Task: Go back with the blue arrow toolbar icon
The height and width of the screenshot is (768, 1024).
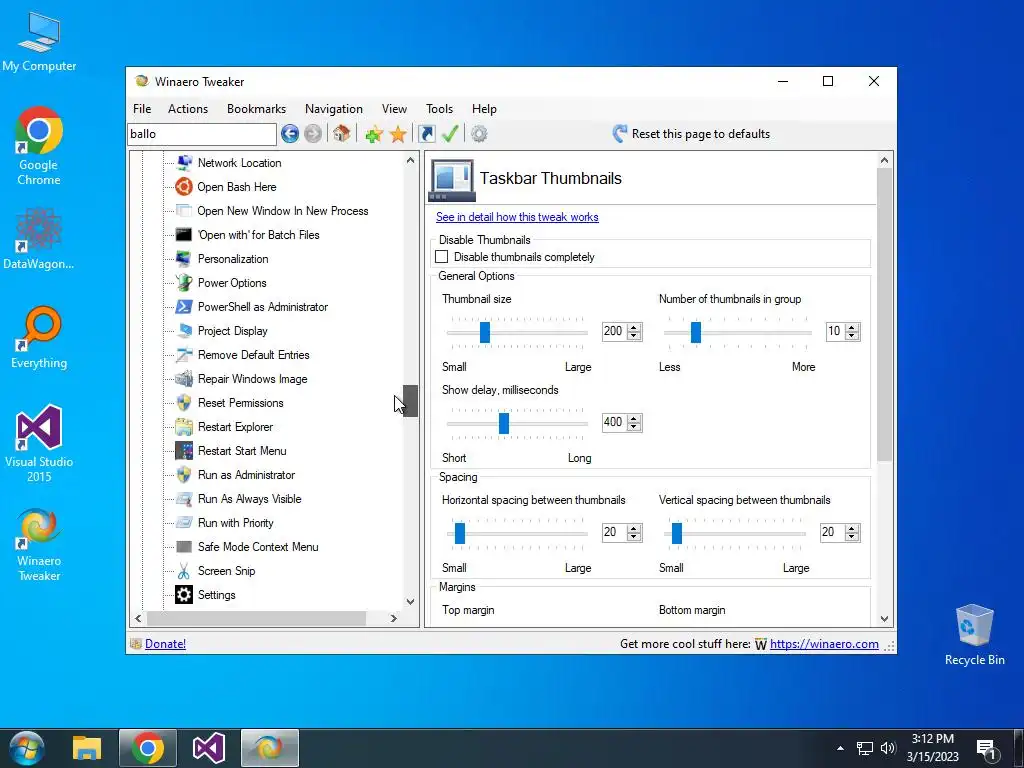Action: (x=290, y=134)
